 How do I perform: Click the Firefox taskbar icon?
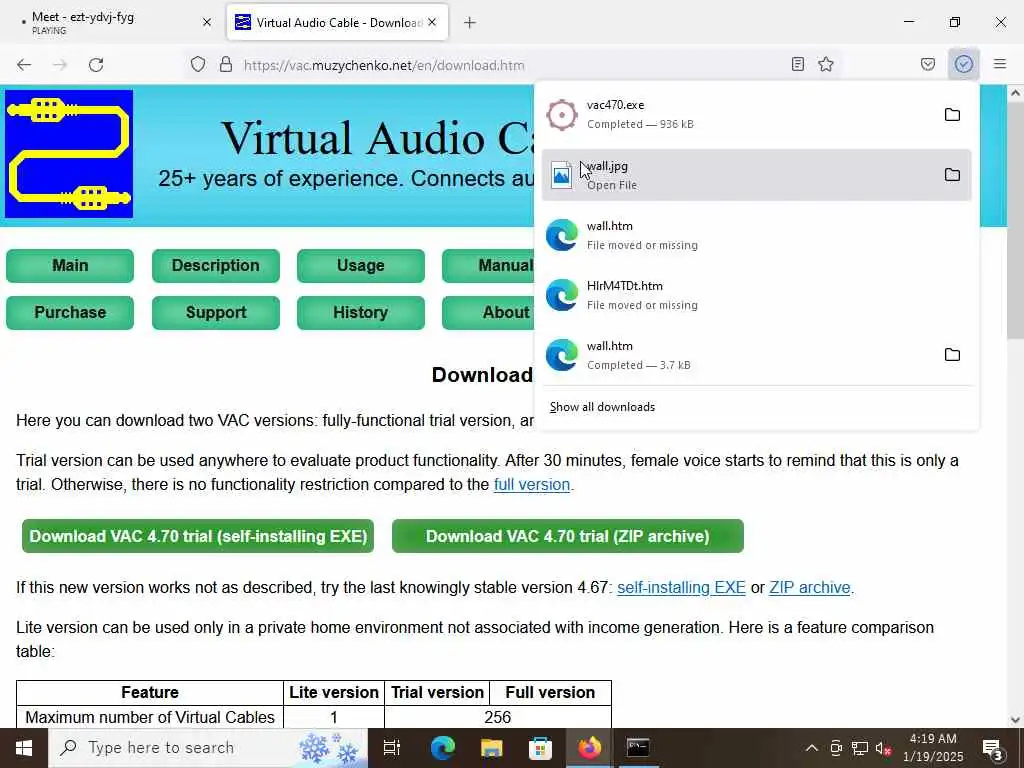pyautogui.click(x=589, y=748)
